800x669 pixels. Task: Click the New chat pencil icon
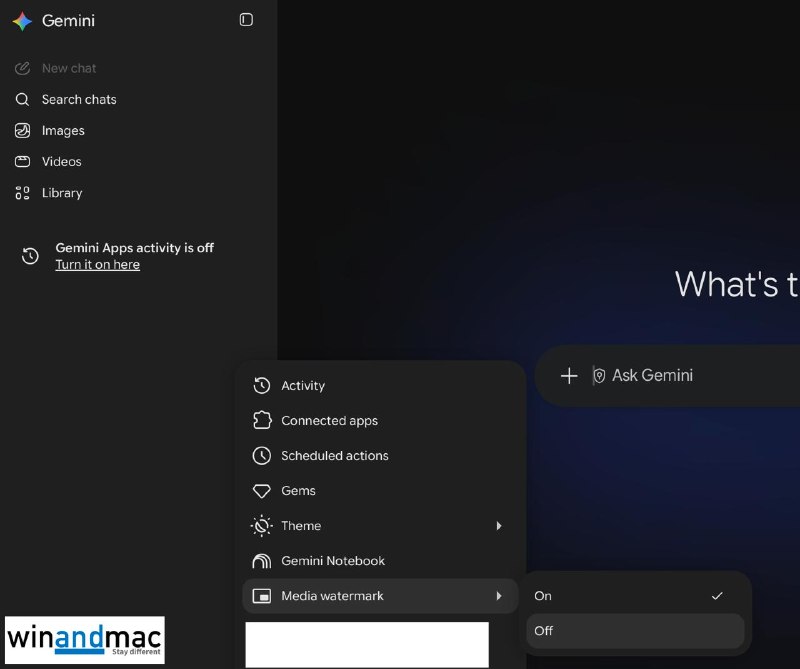point(22,68)
